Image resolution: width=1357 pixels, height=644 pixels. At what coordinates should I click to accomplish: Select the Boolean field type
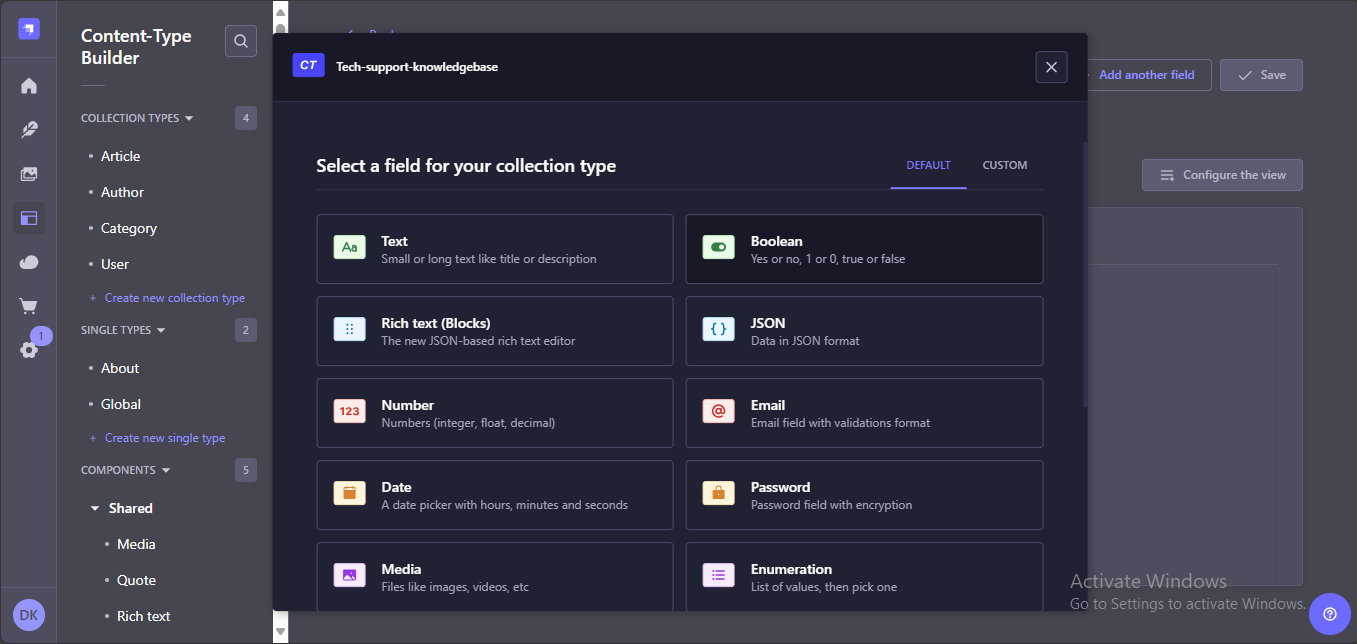[864, 249]
